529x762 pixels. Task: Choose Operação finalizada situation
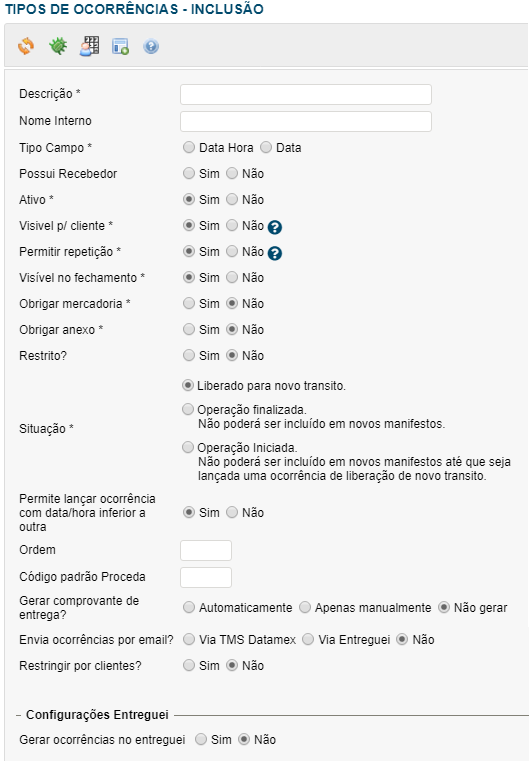click(188, 409)
